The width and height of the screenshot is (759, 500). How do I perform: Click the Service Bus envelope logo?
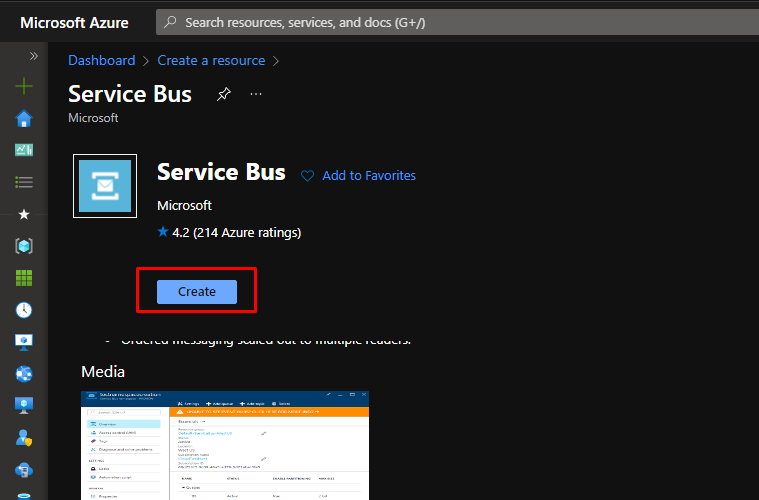click(x=105, y=185)
